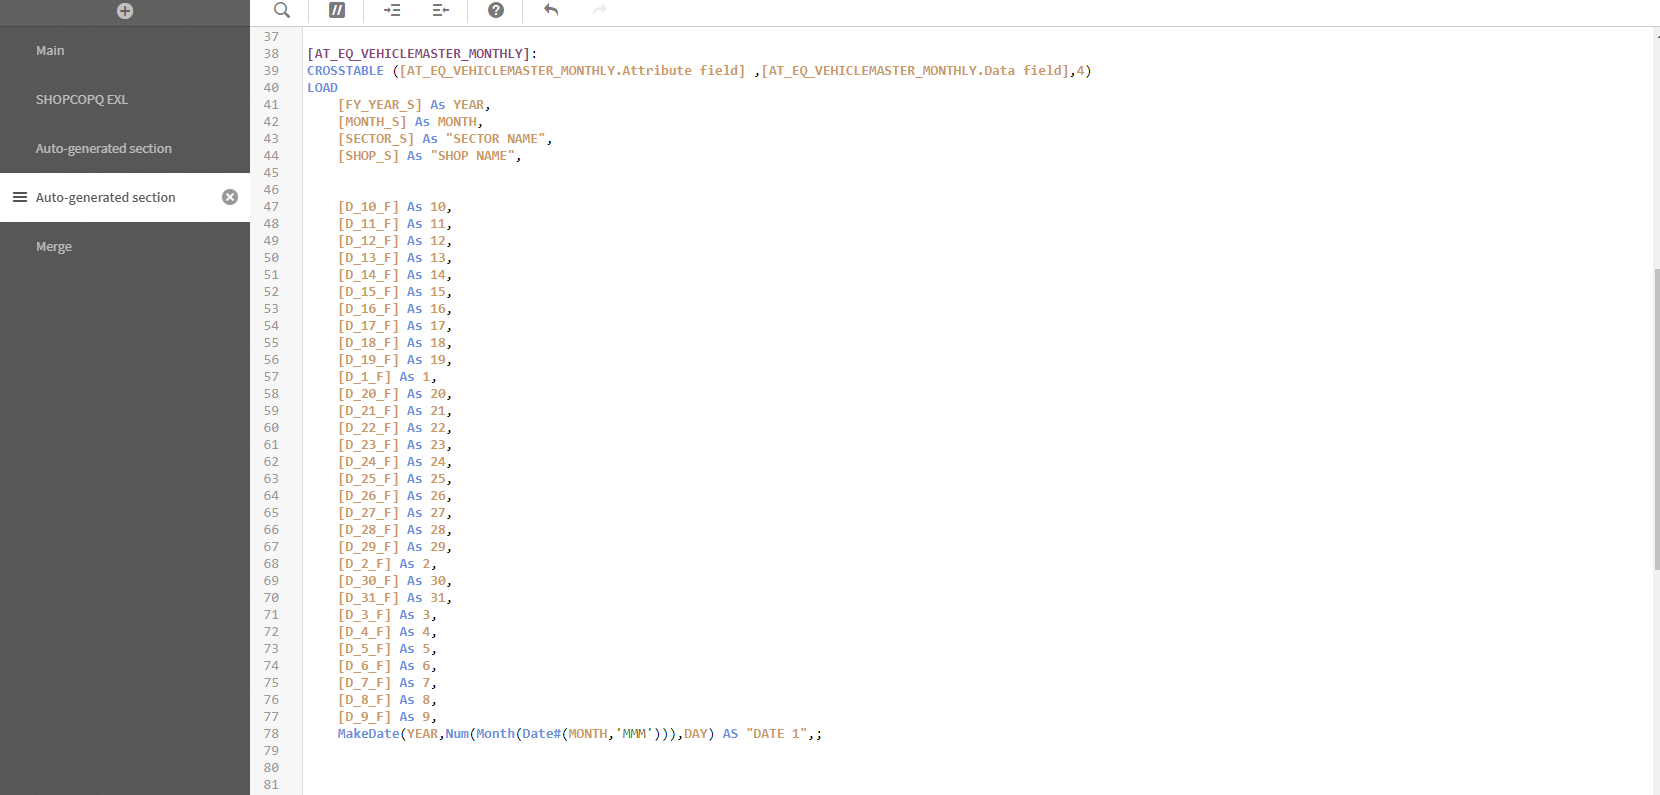
Task: Open search and replace in the script editor
Action: pos(282,10)
